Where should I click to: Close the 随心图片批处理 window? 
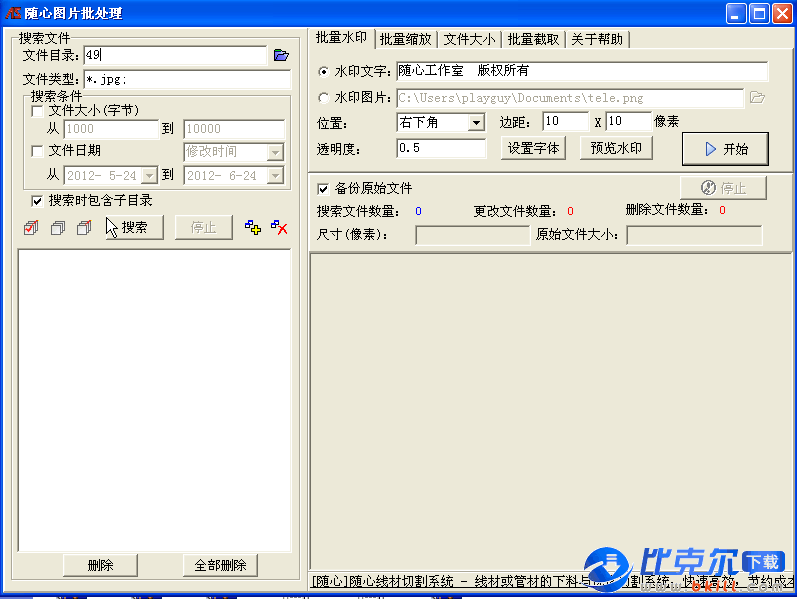(x=782, y=13)
